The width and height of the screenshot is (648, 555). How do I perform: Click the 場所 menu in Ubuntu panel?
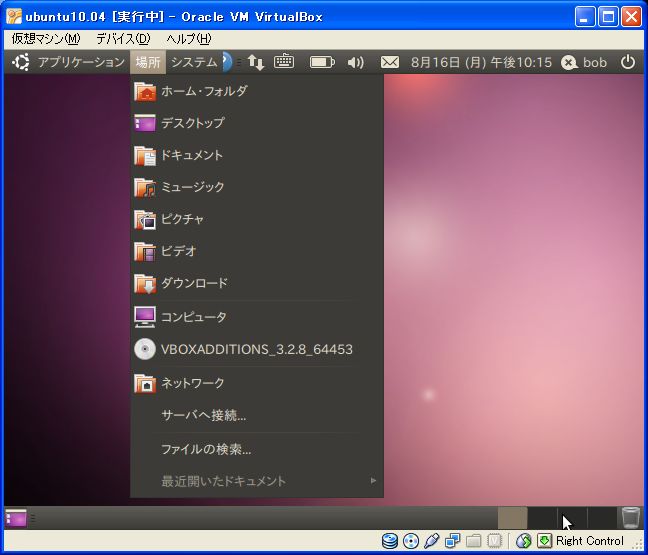click(148, 62)
